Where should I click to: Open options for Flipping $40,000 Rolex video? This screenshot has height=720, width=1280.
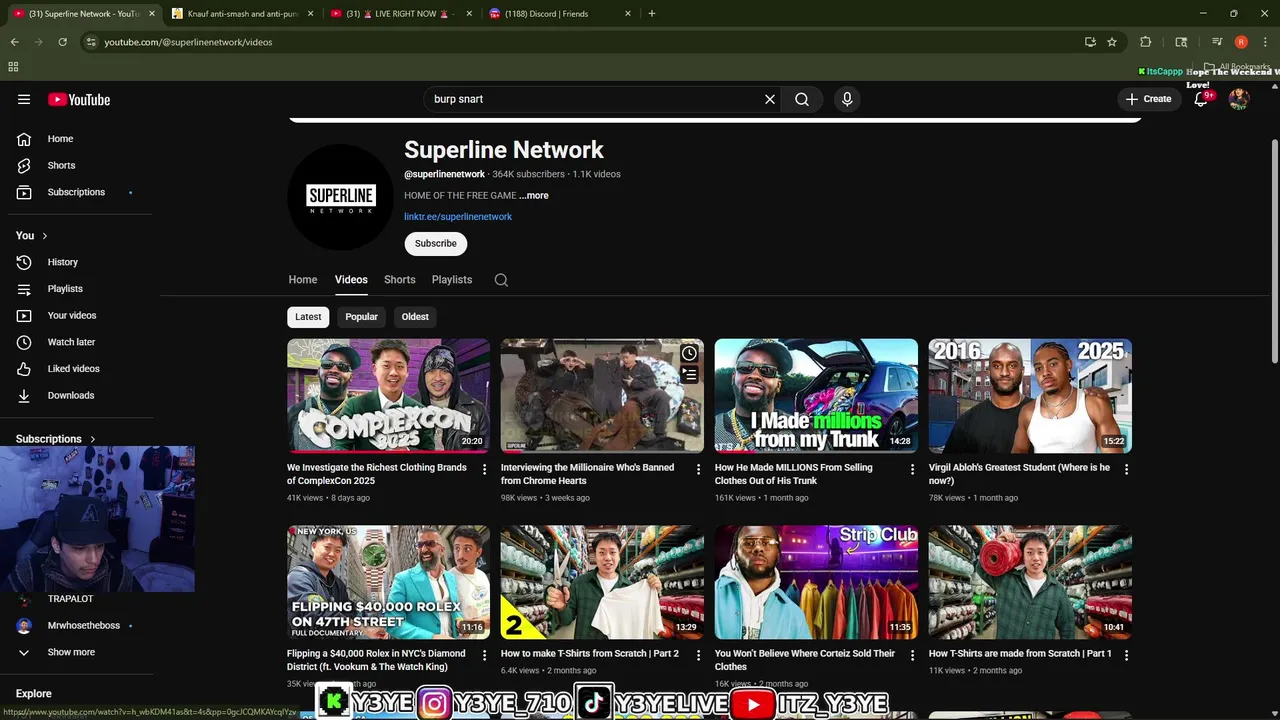pyautogui.click(x=485, y=655)
